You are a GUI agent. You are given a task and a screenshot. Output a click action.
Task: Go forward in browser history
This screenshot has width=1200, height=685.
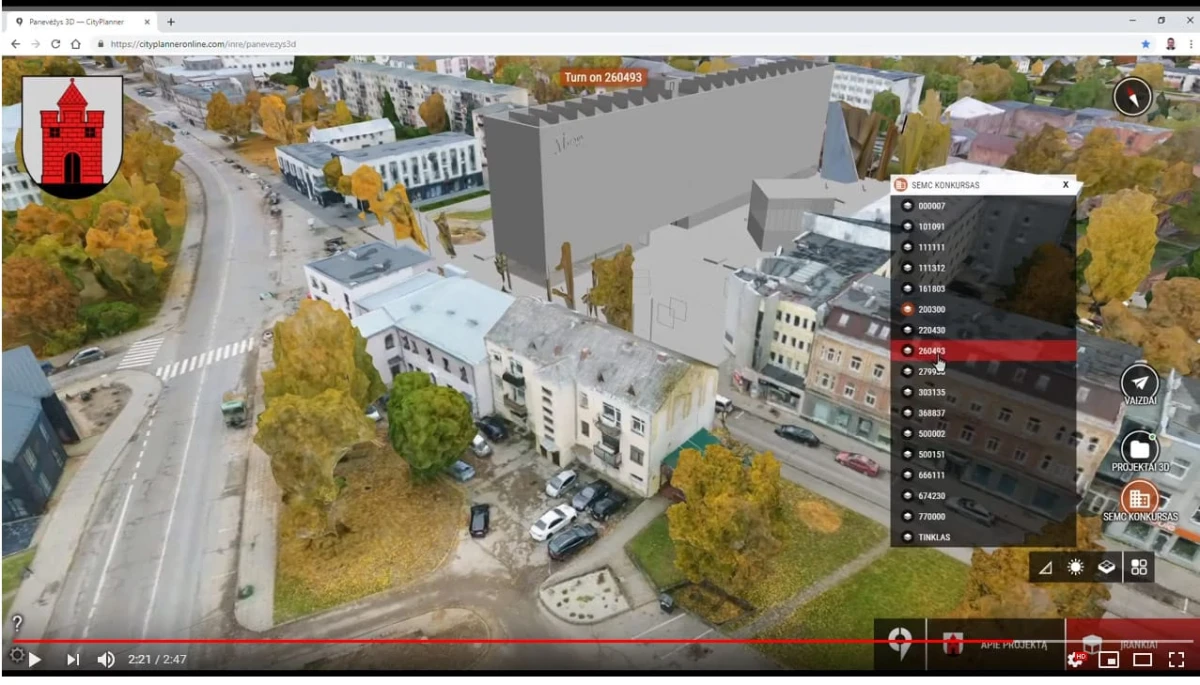coord(36,44)
